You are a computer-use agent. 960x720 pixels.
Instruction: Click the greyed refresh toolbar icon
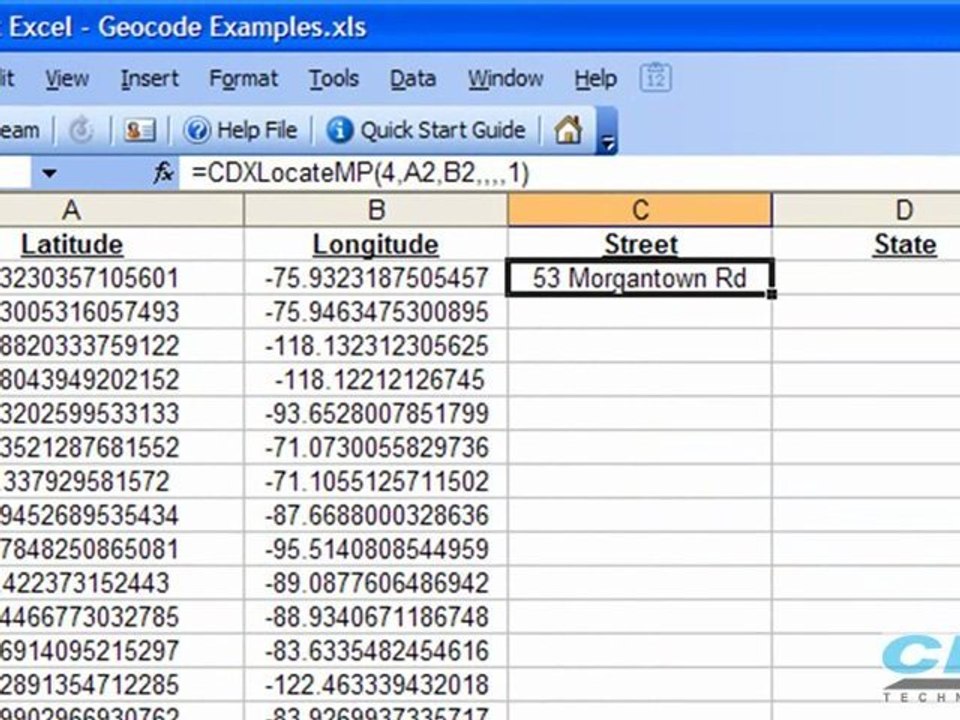[81, 130]
